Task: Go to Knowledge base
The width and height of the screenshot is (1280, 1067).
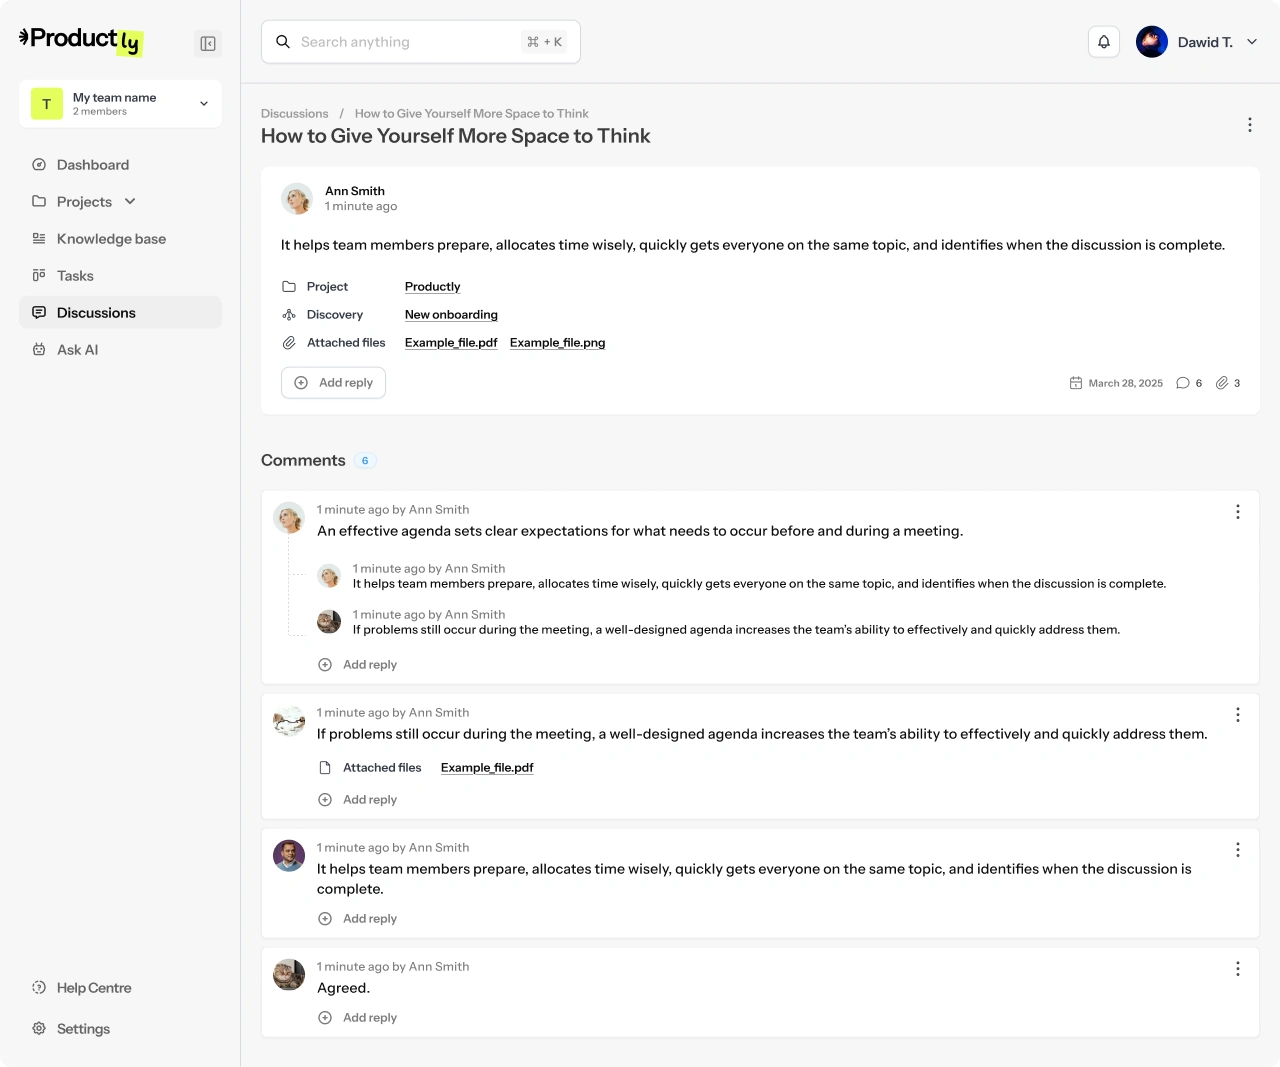Action: point(111,239)
